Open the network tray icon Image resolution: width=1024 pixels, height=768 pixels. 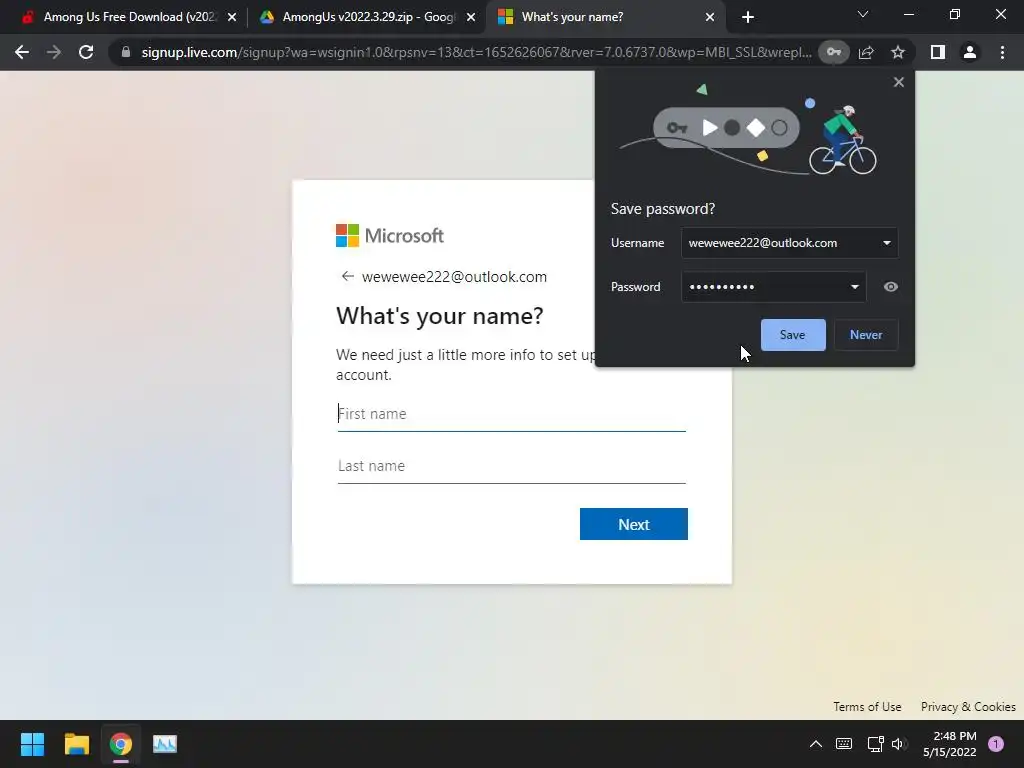tap(875, 744)
